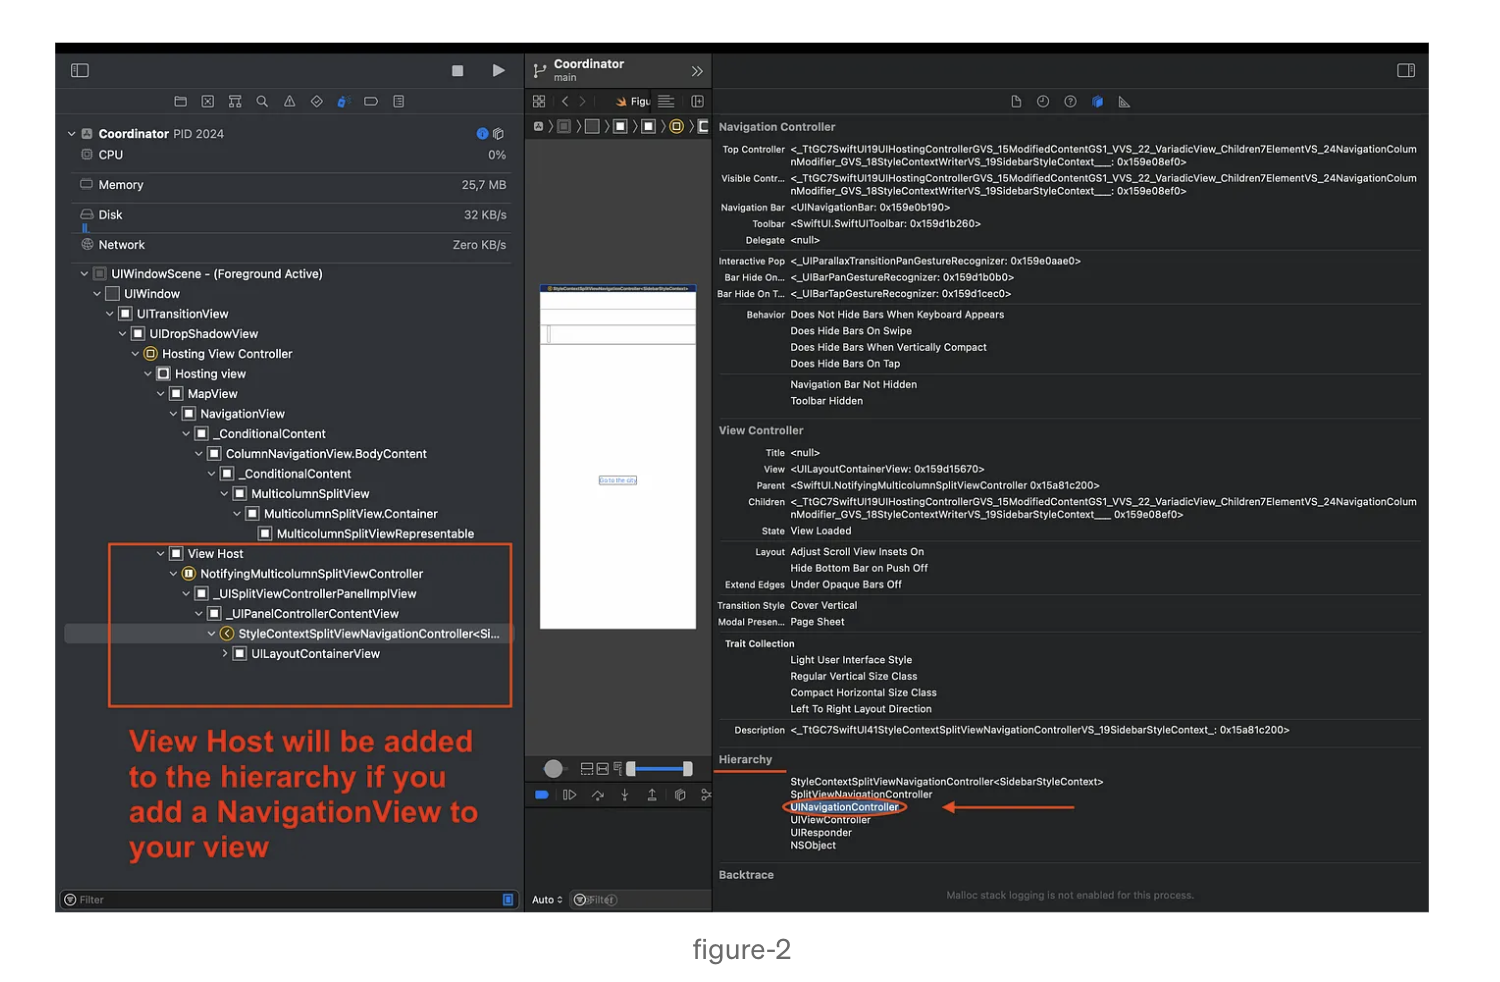
Task: Collapse the UIWindowScene disclosure triangle
Action: coord(84,273)
